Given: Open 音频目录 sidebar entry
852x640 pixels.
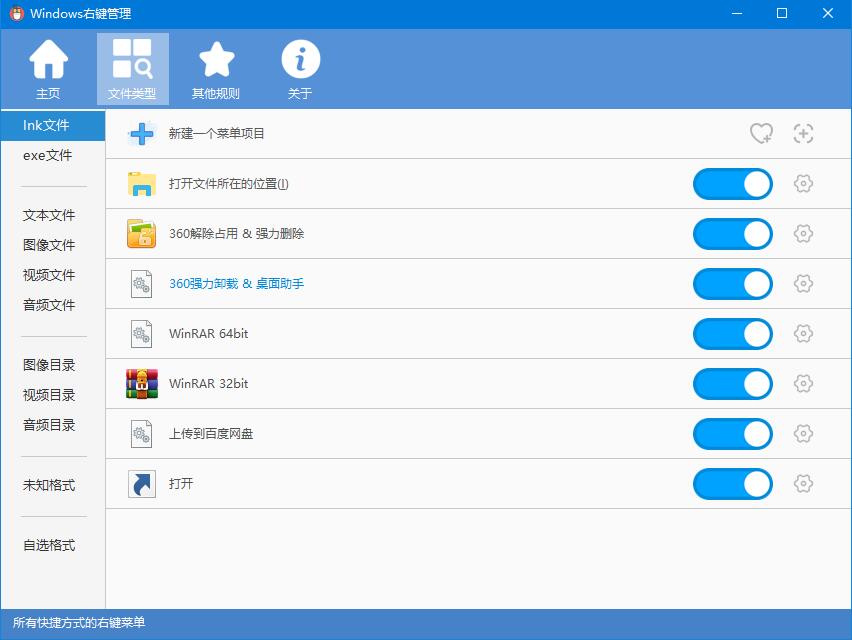Looking at the screenshot, I should 49,425.
